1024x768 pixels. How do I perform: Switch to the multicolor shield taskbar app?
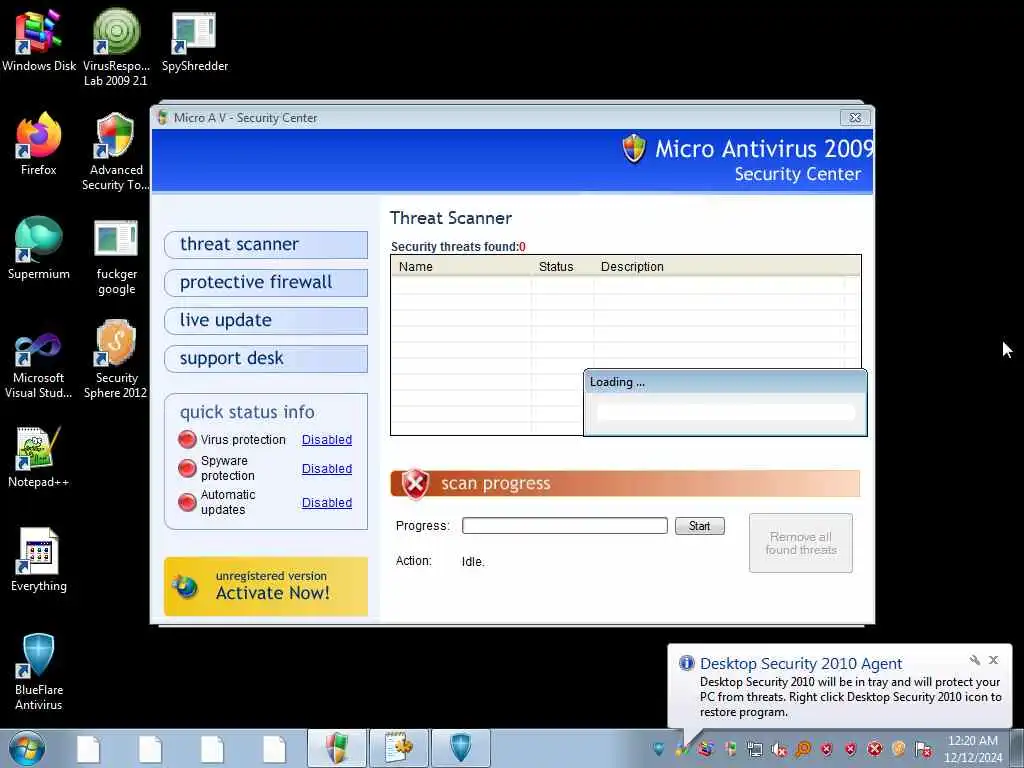337,748
